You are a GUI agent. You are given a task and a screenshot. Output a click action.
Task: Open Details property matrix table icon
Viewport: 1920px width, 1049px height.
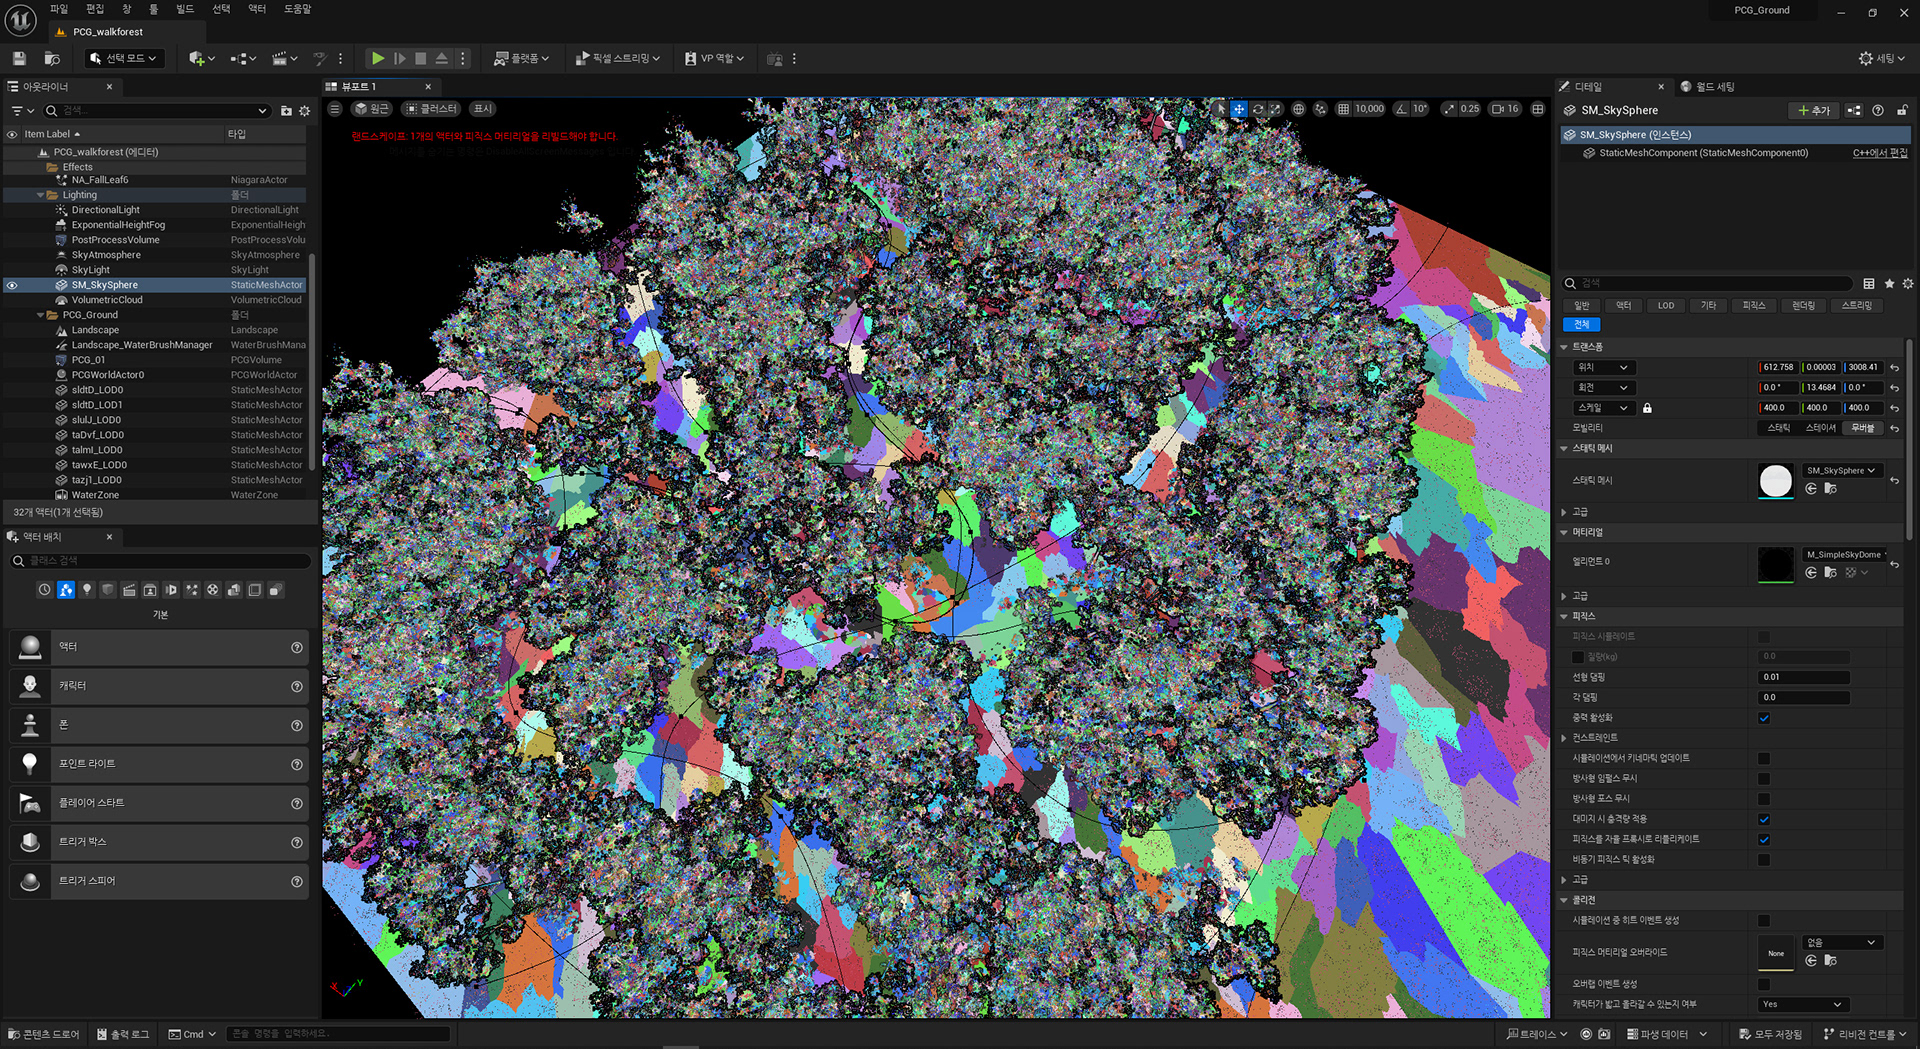click(1869, 284)
